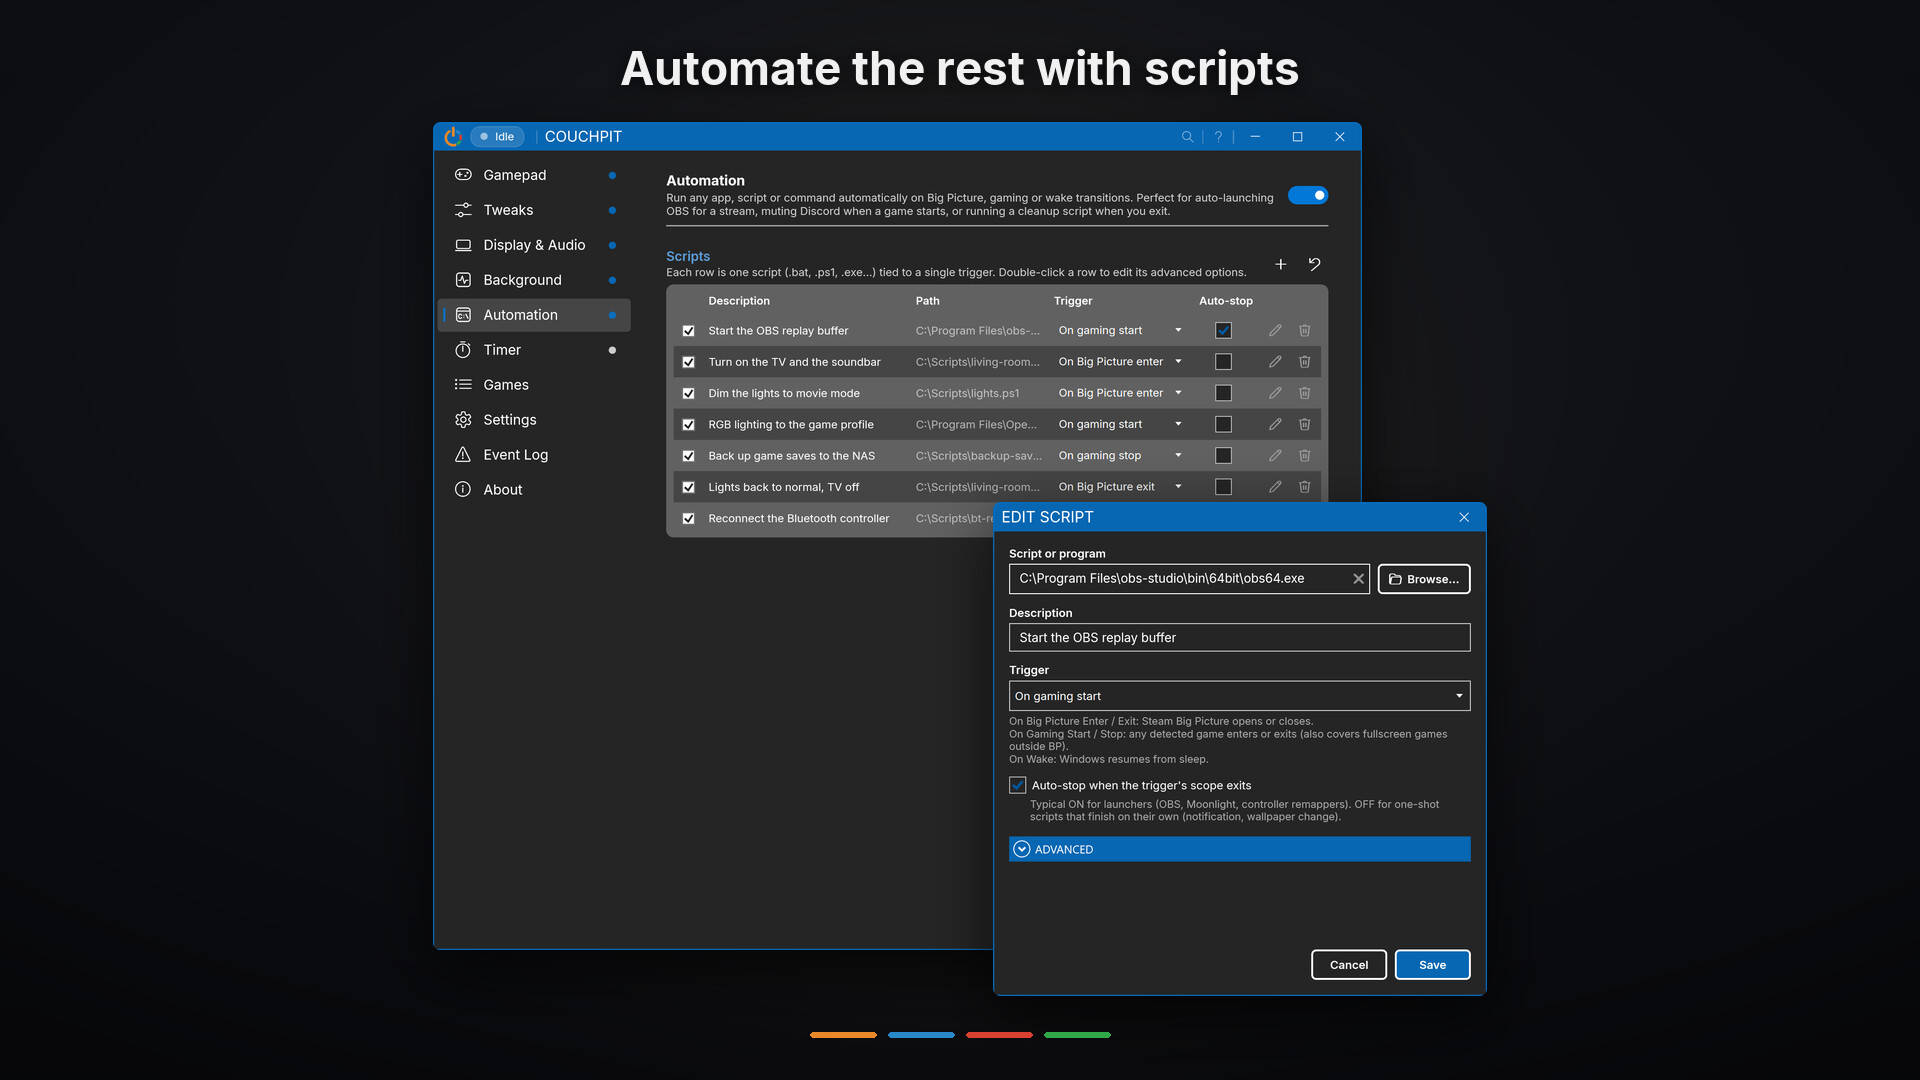Open trigger dropdown for Dim the lights row
The image size is (1920, 1080).
[1120, 393]
